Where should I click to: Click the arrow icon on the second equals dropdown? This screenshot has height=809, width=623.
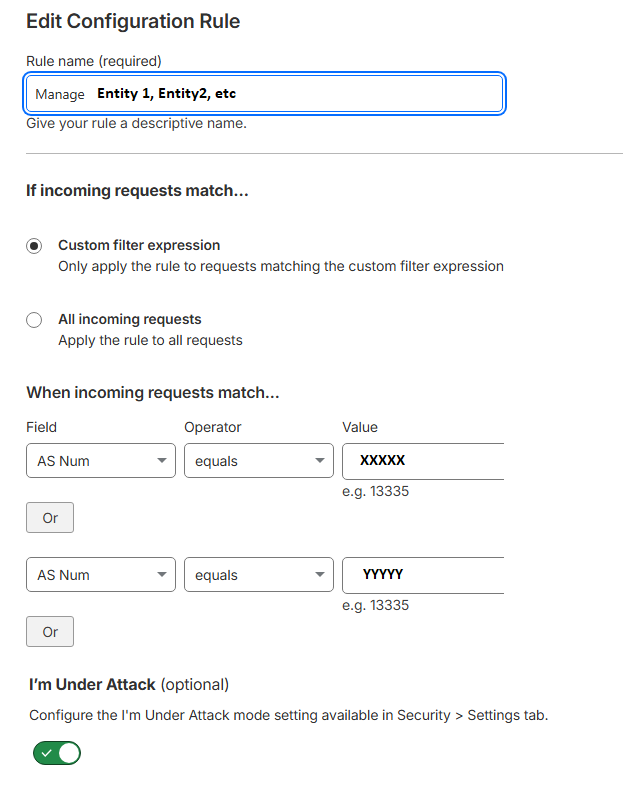(x=319, y=575)
